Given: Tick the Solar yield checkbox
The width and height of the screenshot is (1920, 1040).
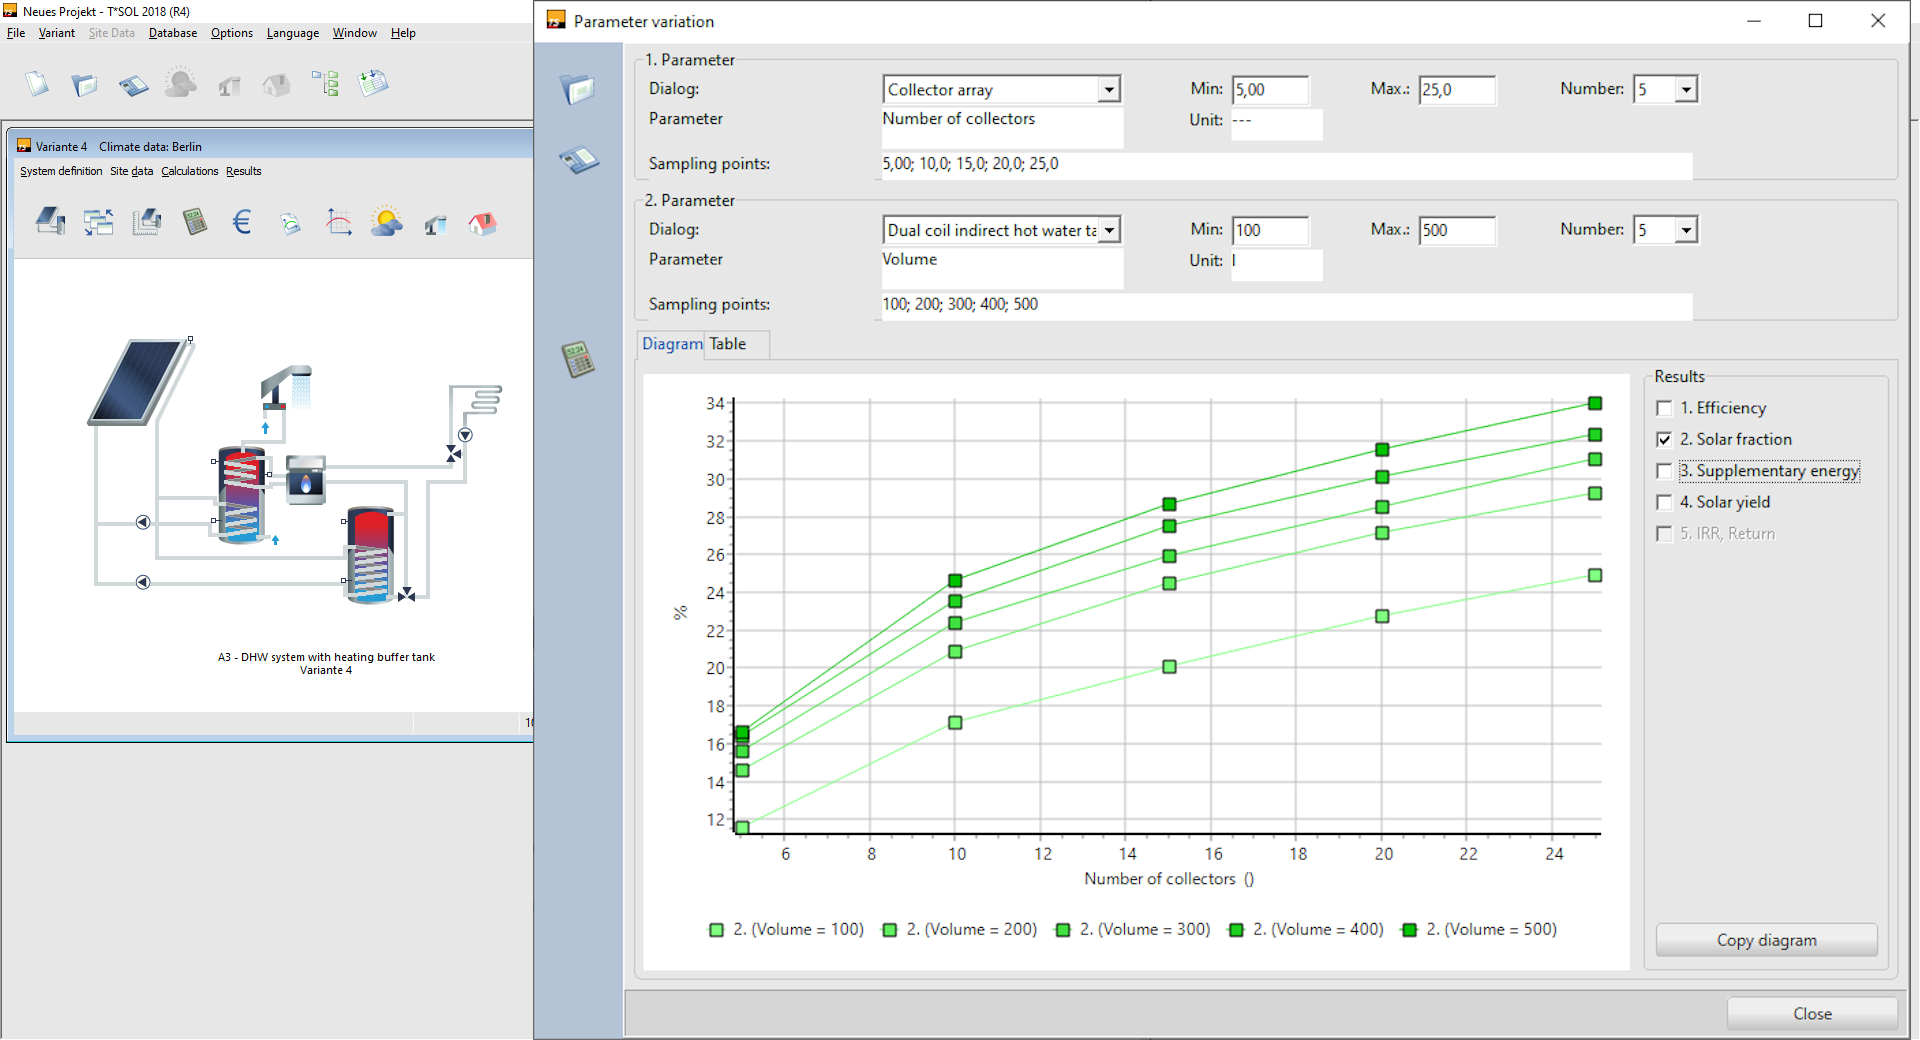Looking at the screenshot, I should 1664,503.
